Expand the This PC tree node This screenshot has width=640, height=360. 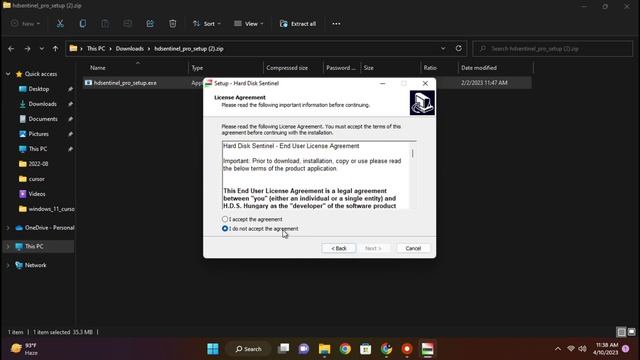(x=7, y=247)
